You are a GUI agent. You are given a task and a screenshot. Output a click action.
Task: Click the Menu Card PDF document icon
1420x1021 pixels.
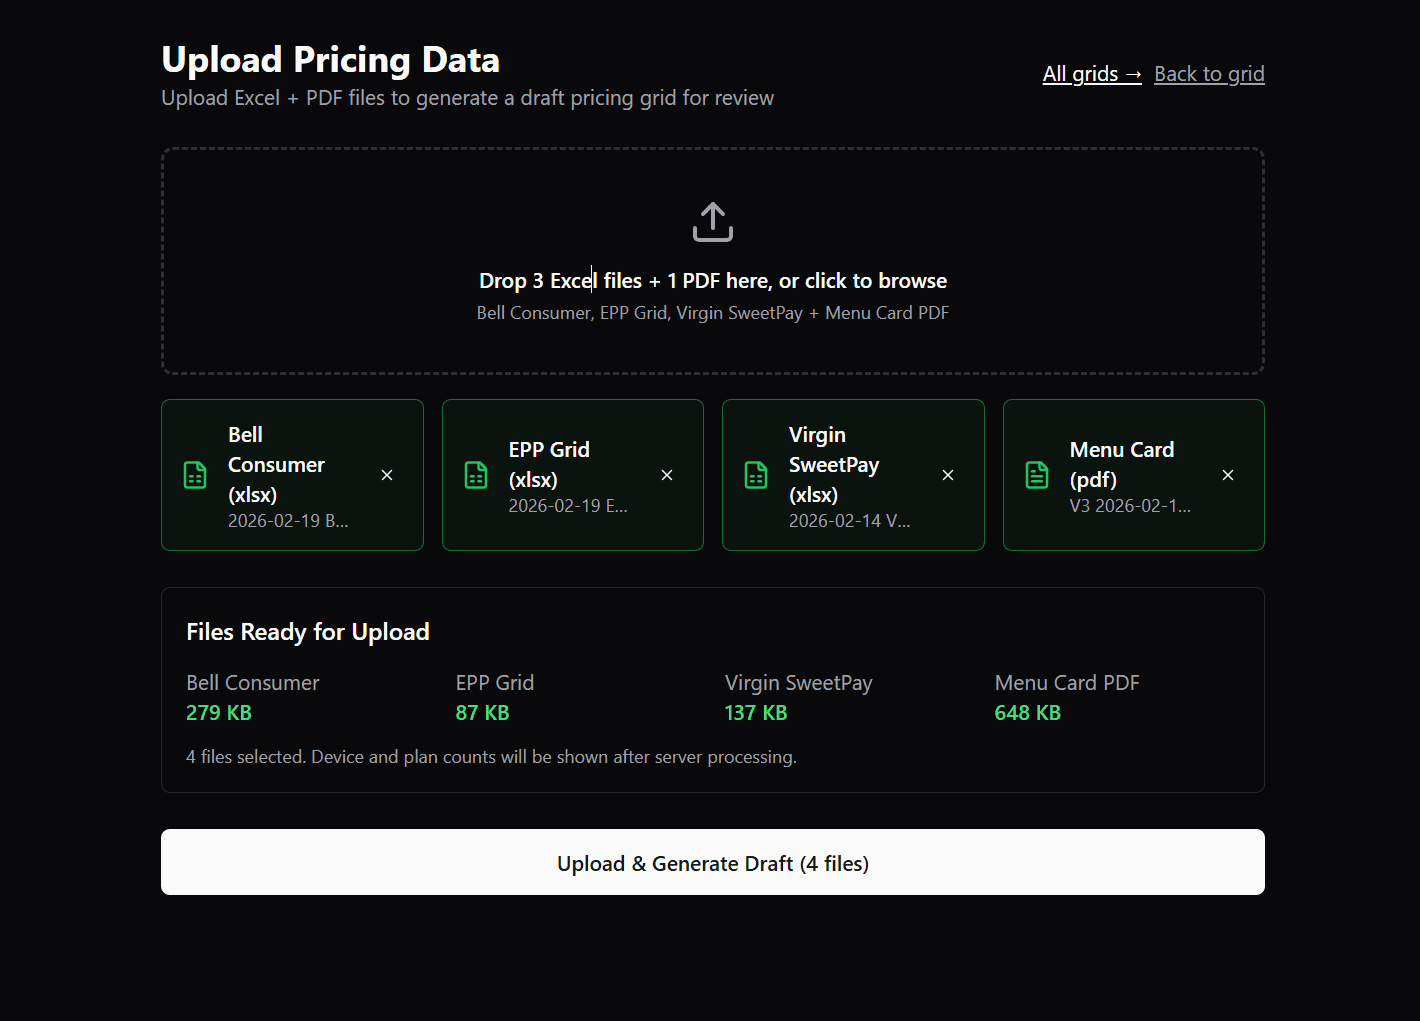[x=1037, y=475]
